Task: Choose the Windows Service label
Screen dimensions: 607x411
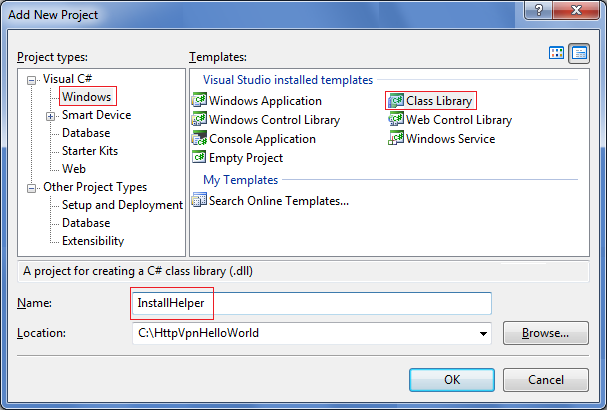Action: click(450, 139)
